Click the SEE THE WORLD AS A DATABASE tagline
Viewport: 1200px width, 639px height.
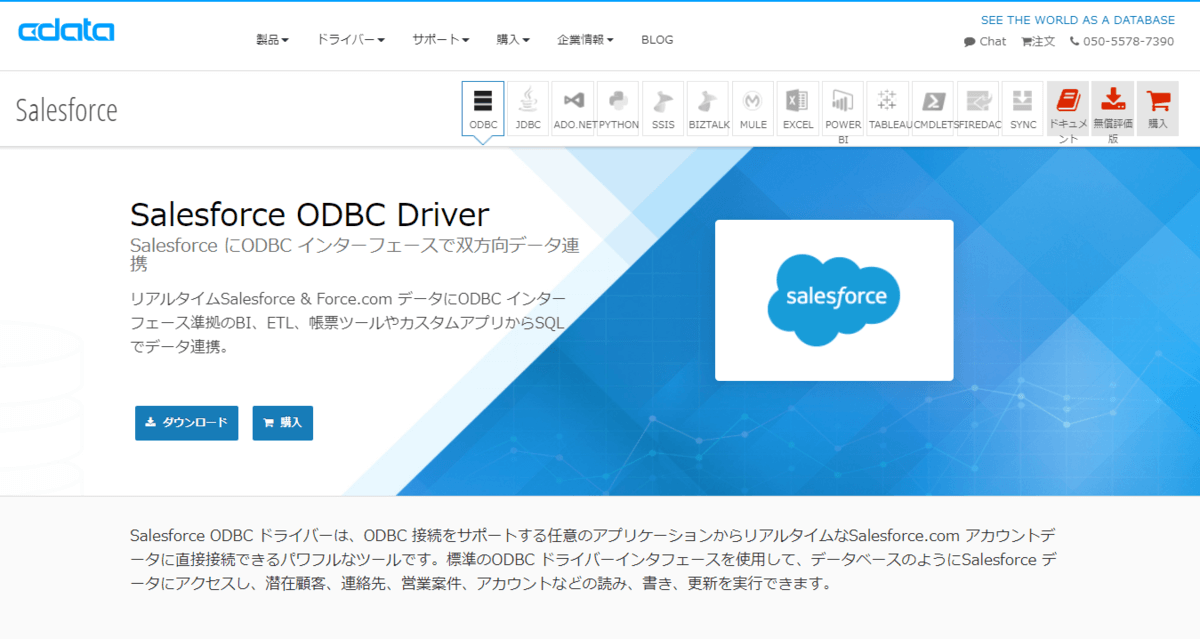(1078, 20)
